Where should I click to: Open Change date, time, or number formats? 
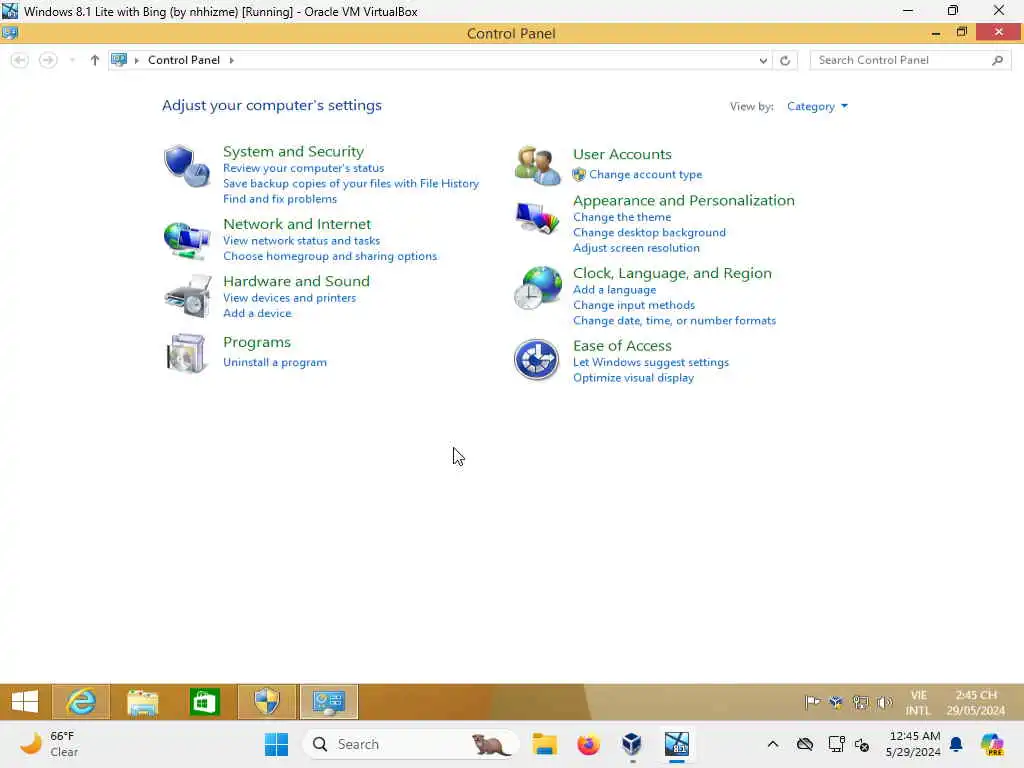point(674,321)
